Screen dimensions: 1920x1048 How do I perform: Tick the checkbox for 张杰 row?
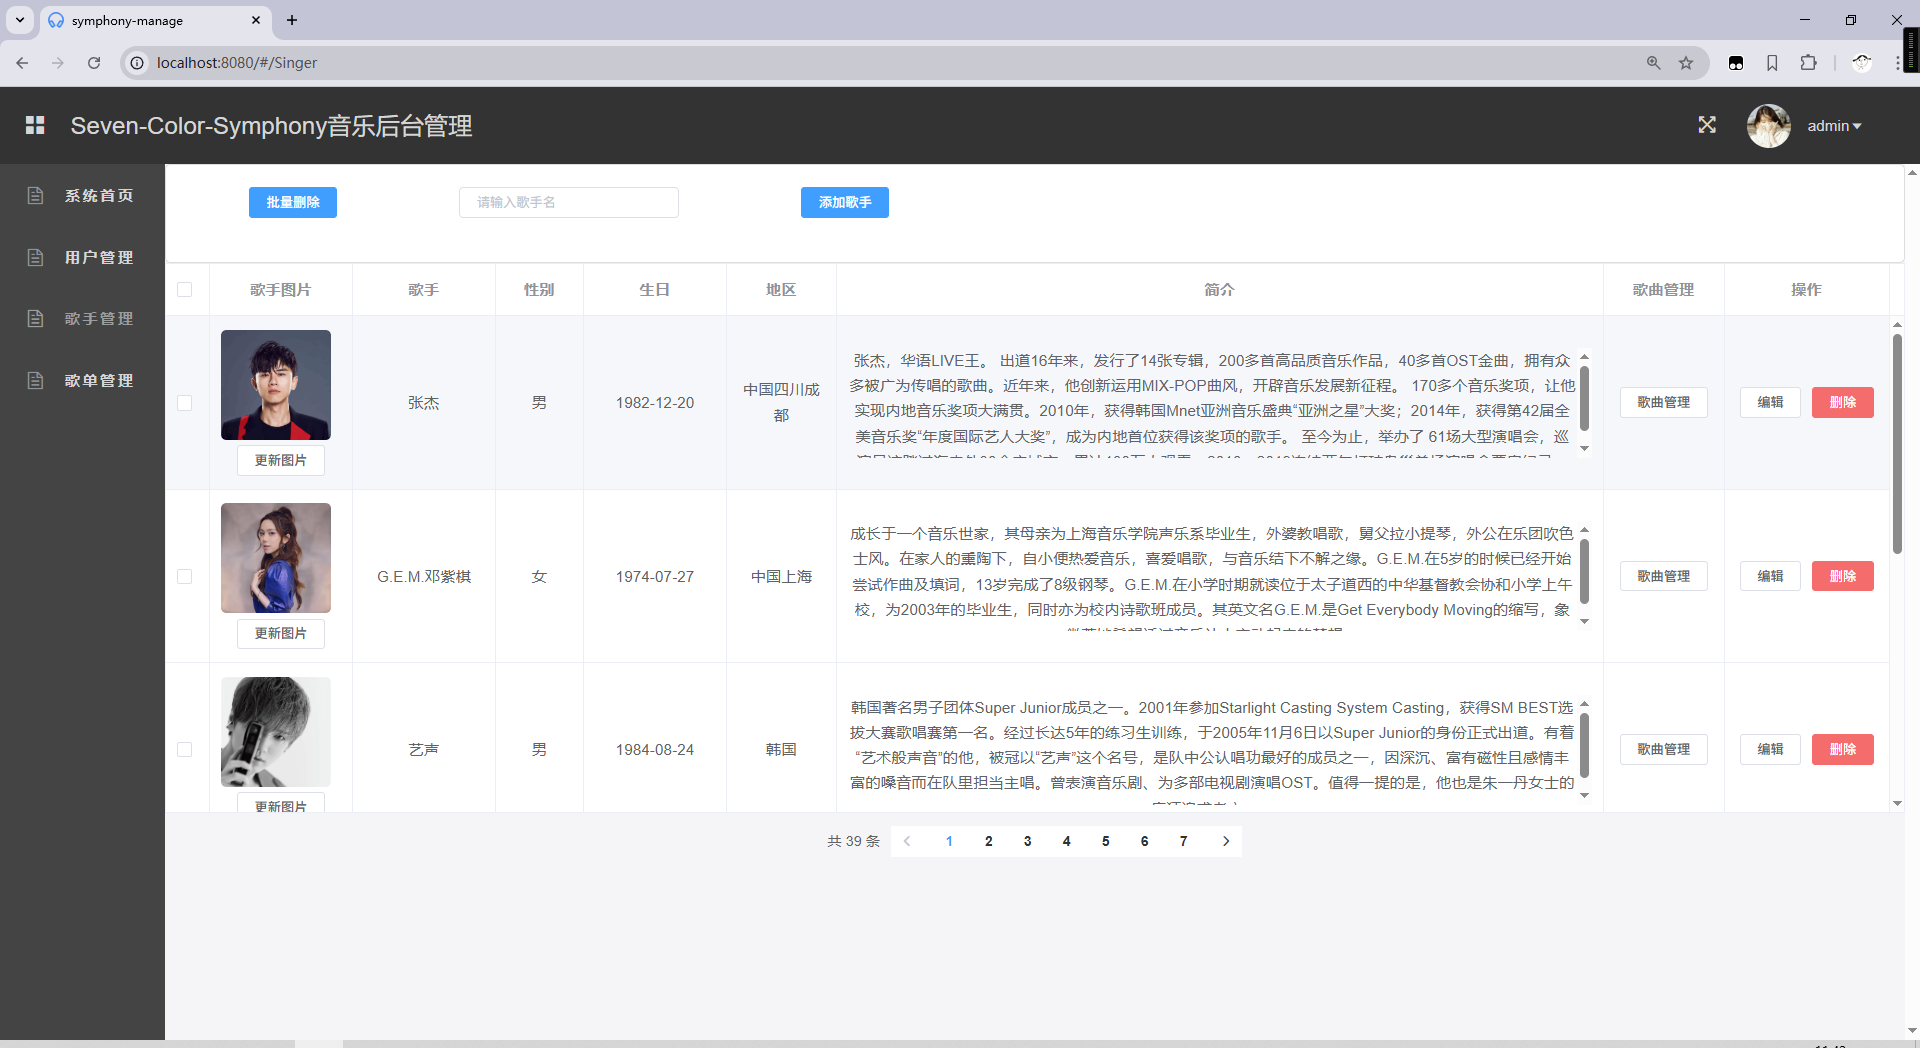coord(184,403)
